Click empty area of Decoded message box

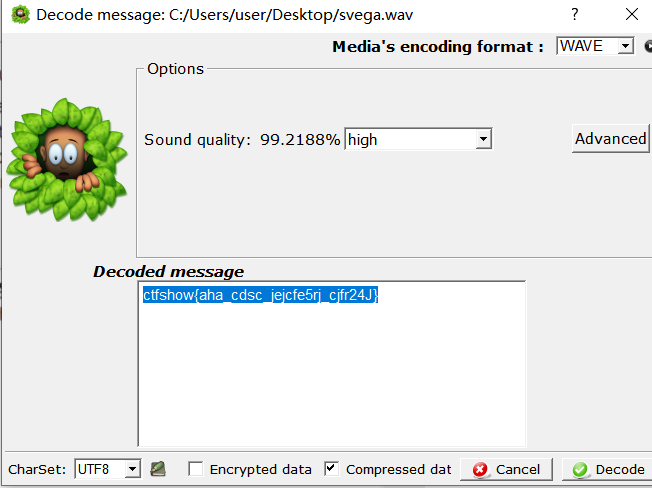click(331, 374)
